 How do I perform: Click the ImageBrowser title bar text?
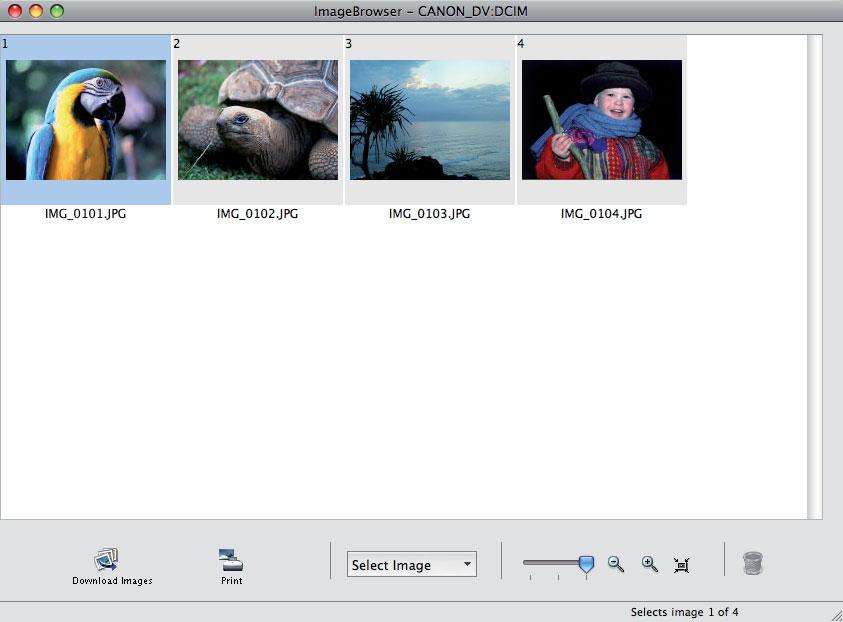(421, 11)
